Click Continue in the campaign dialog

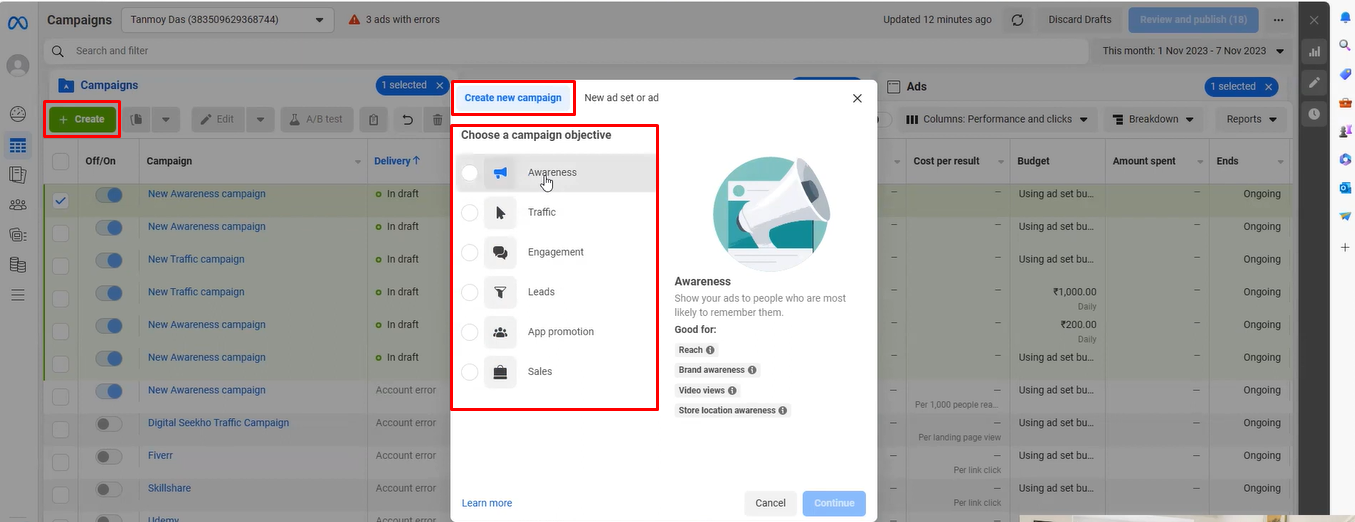[834, 503]
